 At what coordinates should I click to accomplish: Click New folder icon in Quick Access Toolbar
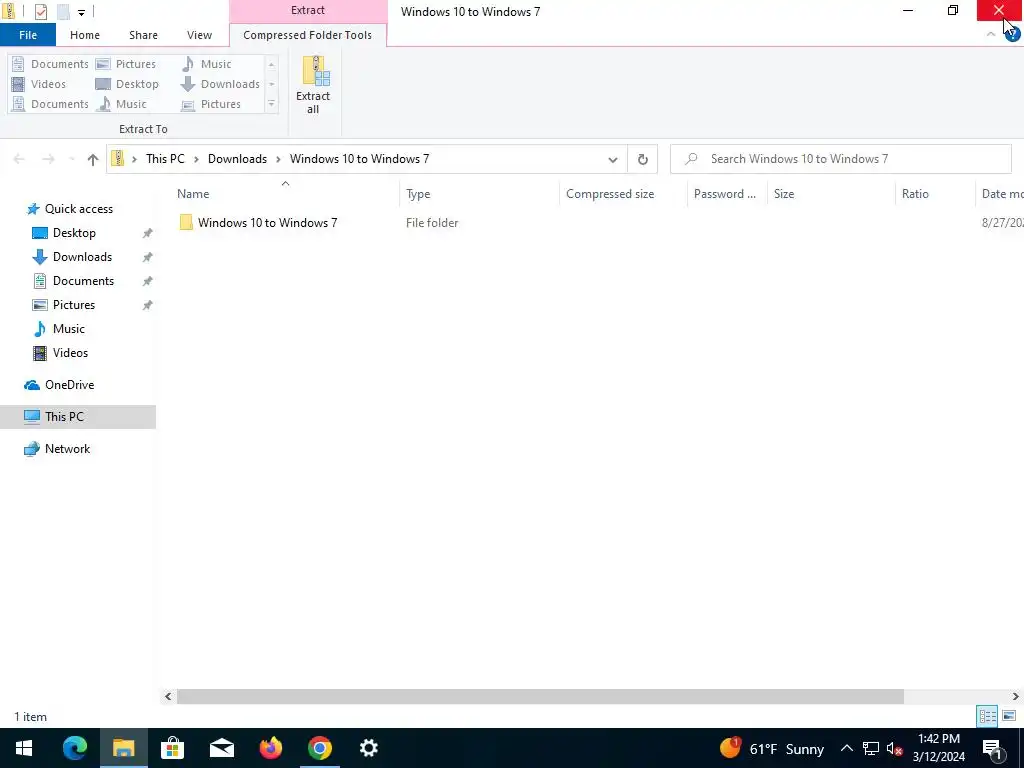63,11
